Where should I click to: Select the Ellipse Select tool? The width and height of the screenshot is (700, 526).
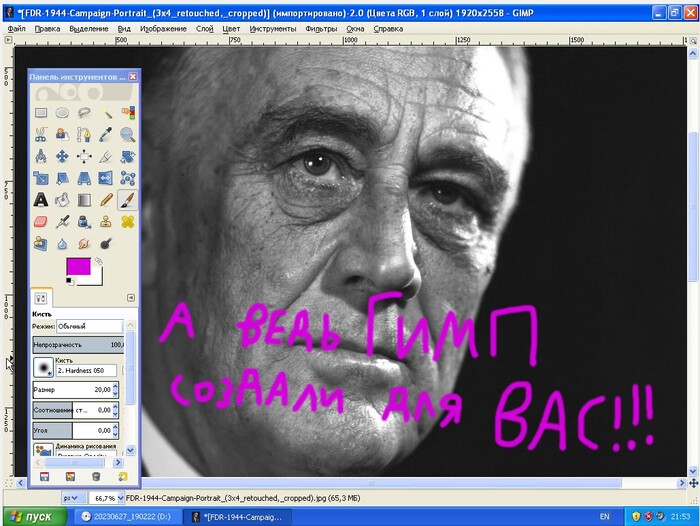(62, 113)
